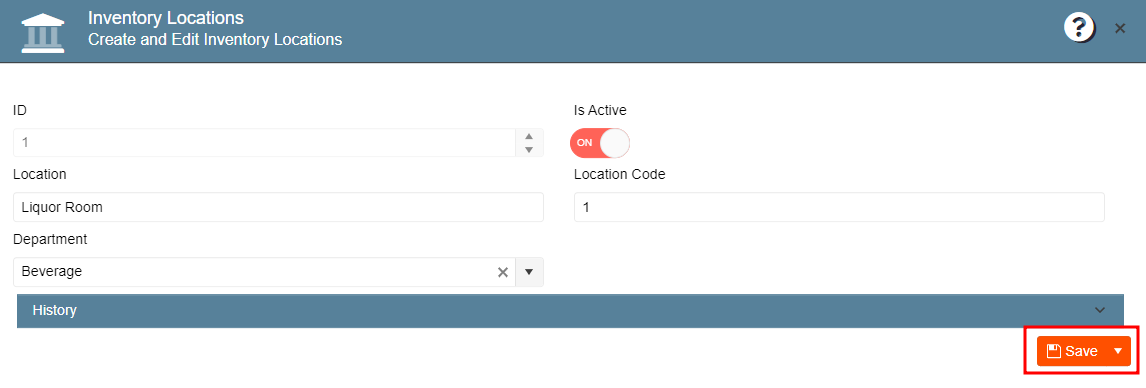The width and height of the screenshot is (1146, 388).
Task: Click the Department label
Action: point(50,239)
